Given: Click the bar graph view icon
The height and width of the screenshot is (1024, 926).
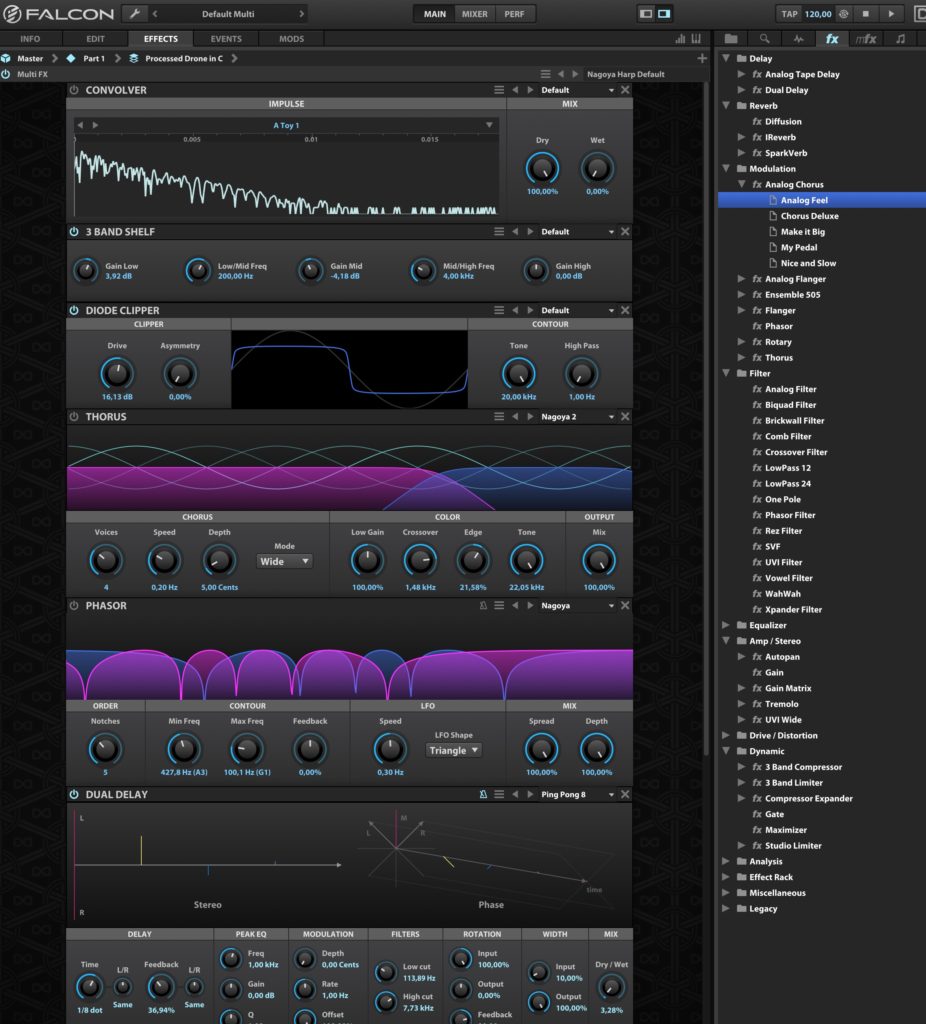Looking at the screenshot, I should point(680,39).
